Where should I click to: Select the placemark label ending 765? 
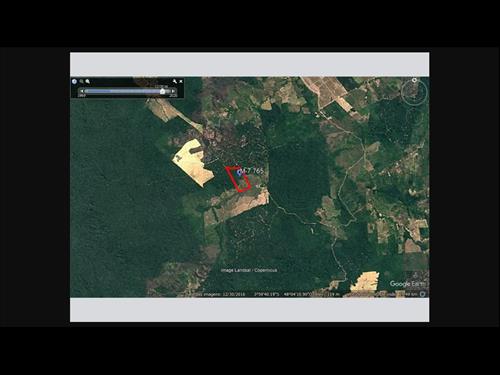tap(253, 171)
